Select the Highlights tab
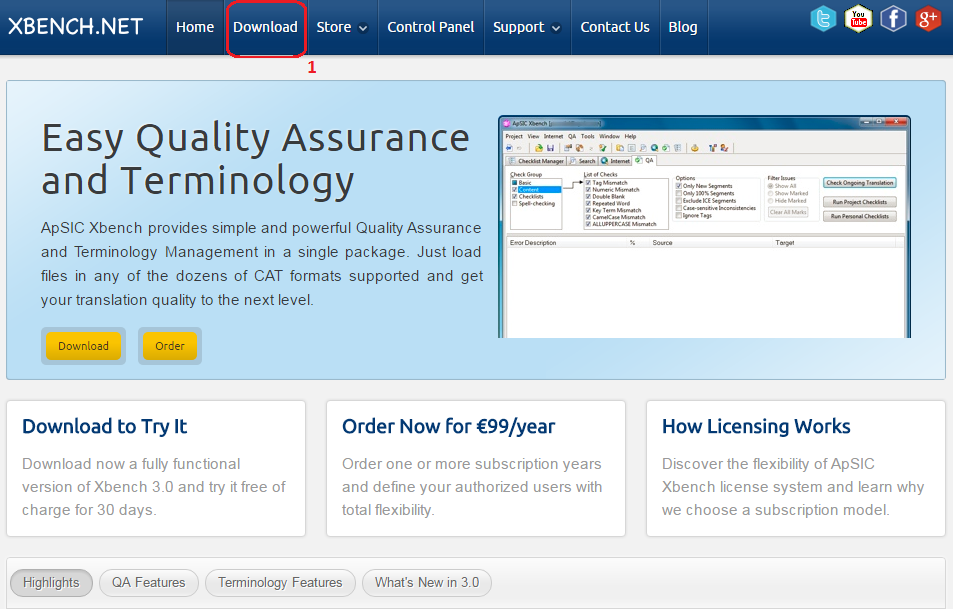Image resolution: width=953 pixels, height=609 pixels. (x=51, y=583)
